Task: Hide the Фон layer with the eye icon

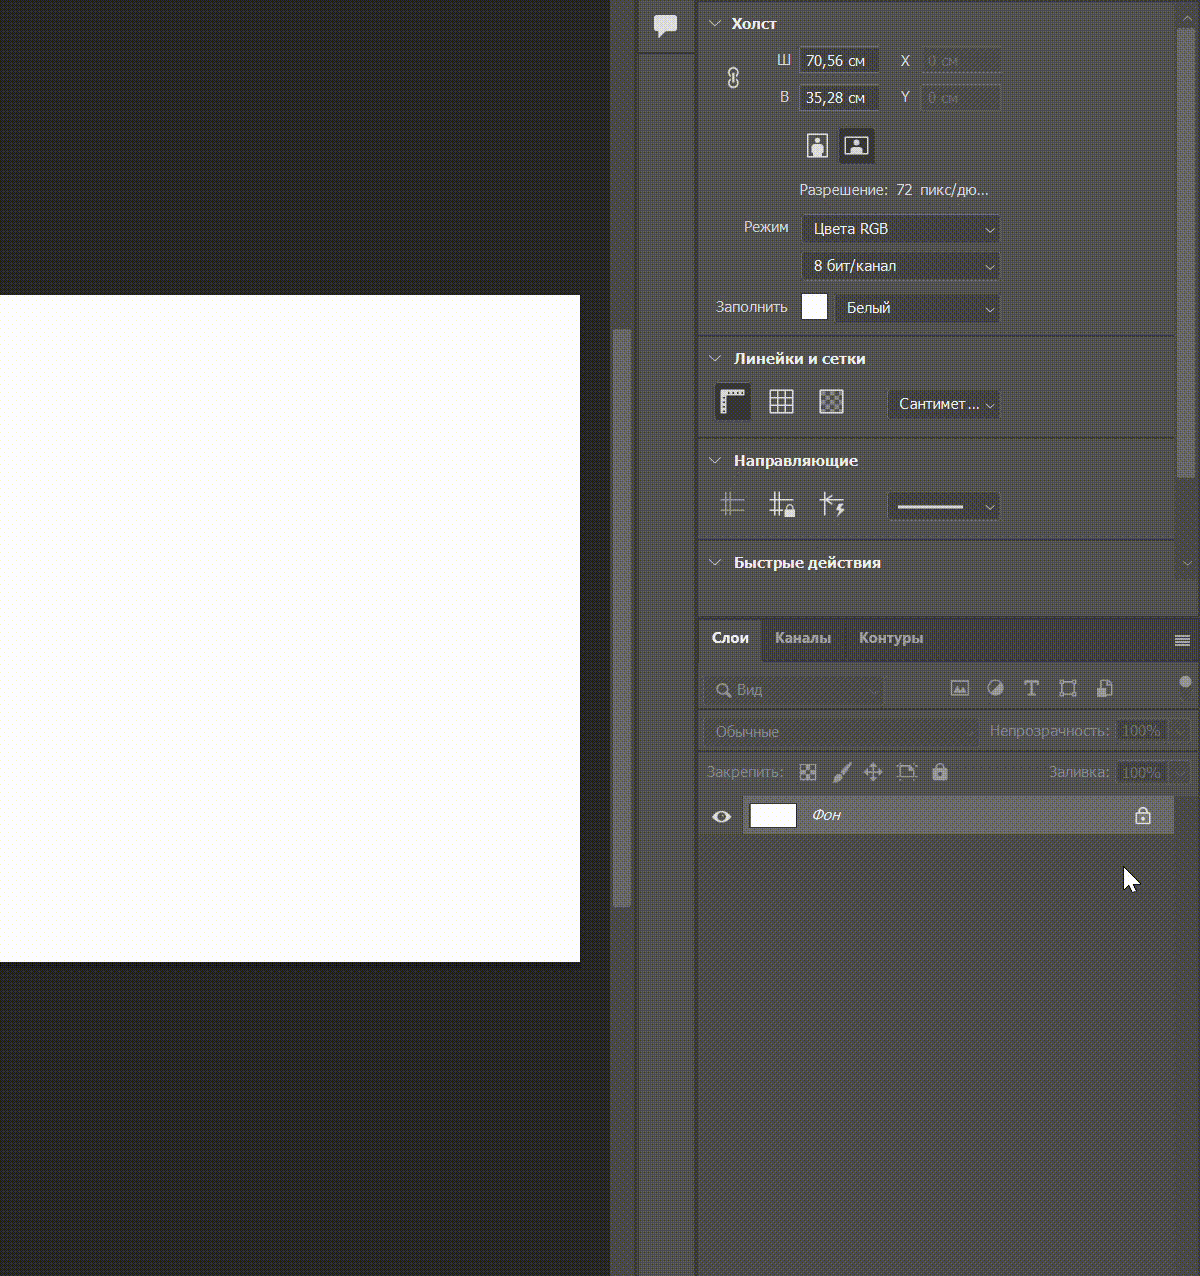Action: click(721, 816)
